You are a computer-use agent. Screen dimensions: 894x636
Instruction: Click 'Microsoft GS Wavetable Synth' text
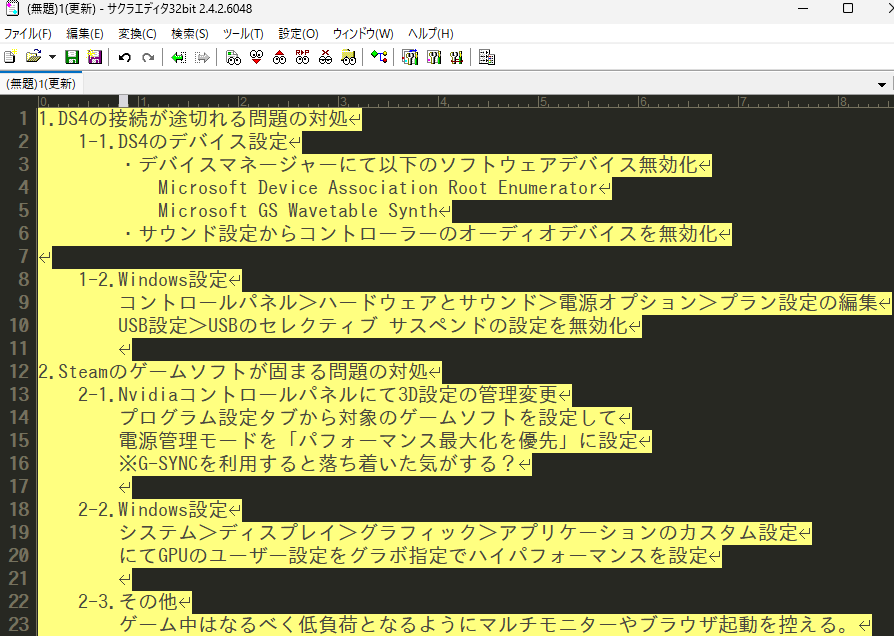pos(298,210)
